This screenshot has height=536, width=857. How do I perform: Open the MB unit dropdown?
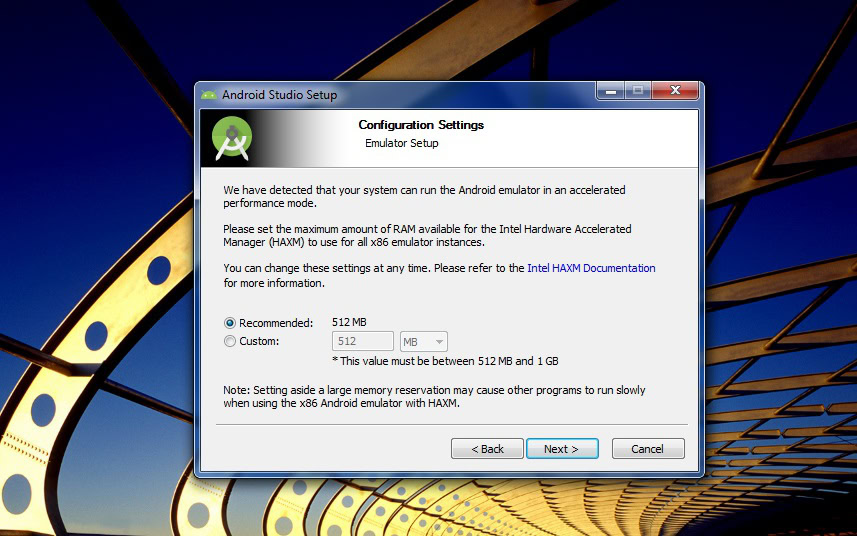(x=424, y=341)
